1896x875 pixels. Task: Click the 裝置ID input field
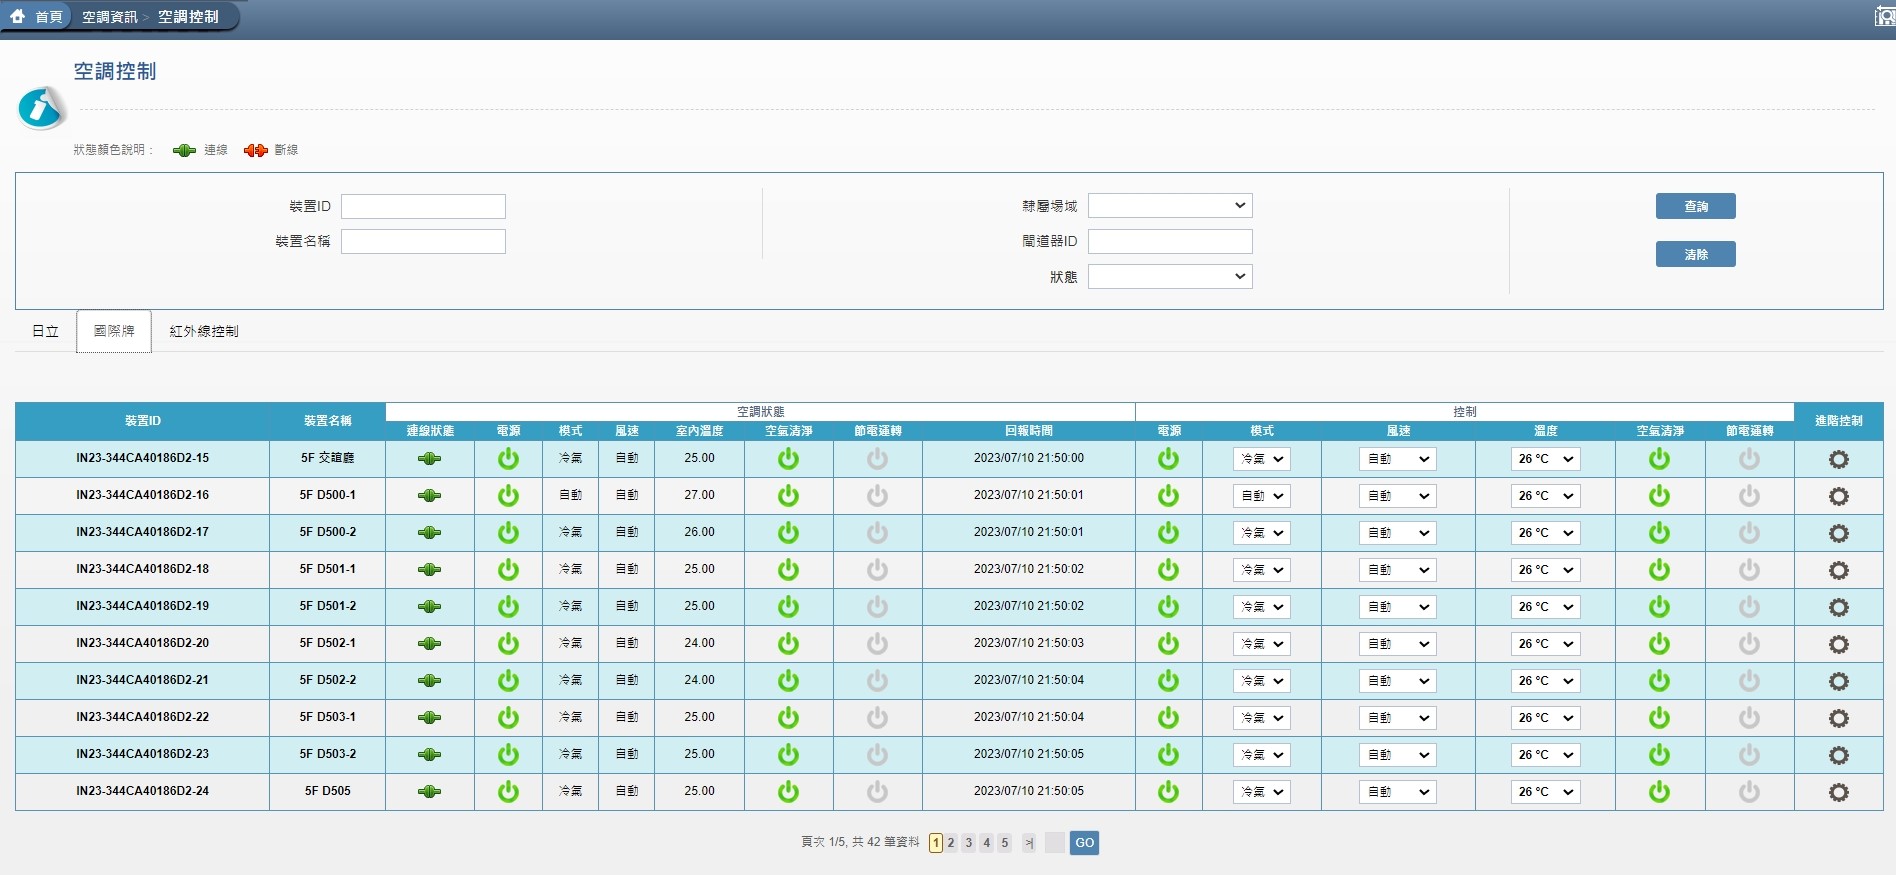pos(423,206)
